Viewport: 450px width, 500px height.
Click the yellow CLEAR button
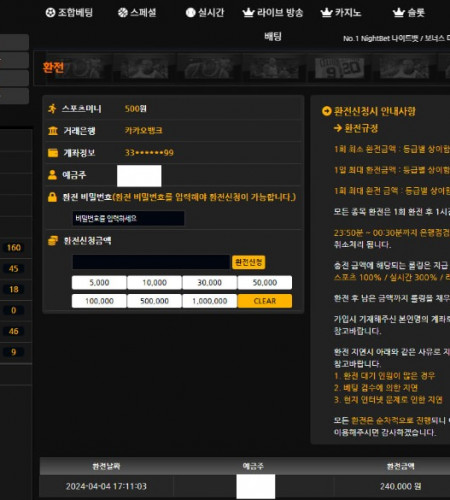click(x=265, y=301)
